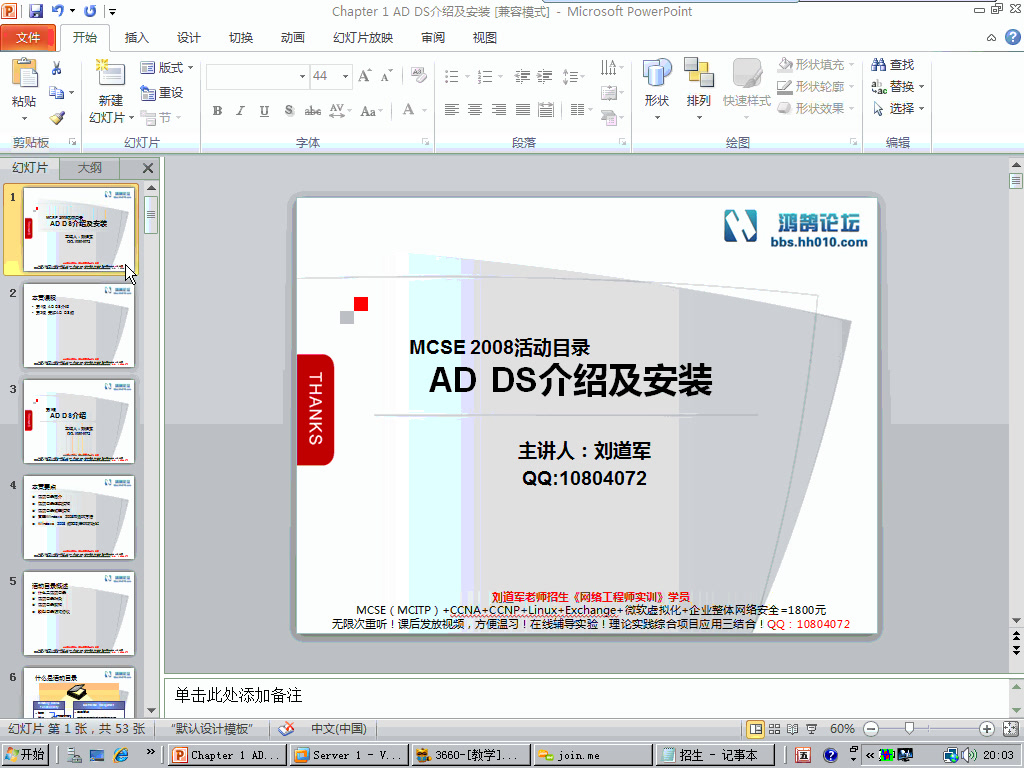Switch to Reading view in status bar

793,729
